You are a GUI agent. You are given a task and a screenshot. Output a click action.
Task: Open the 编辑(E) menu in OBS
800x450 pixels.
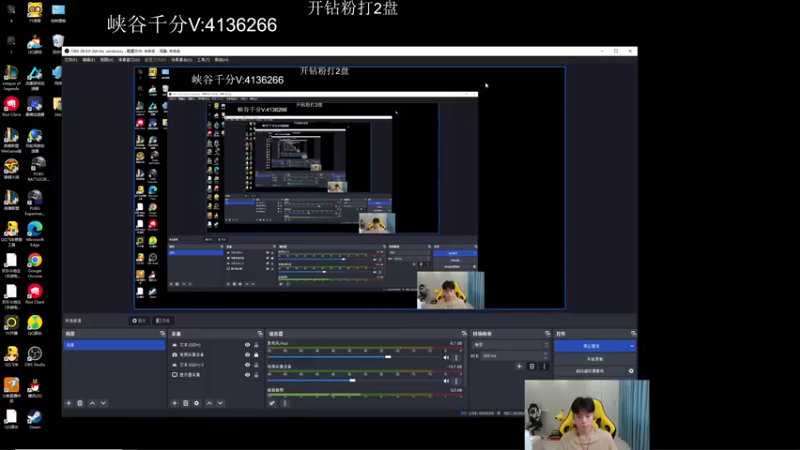[89, 60]
